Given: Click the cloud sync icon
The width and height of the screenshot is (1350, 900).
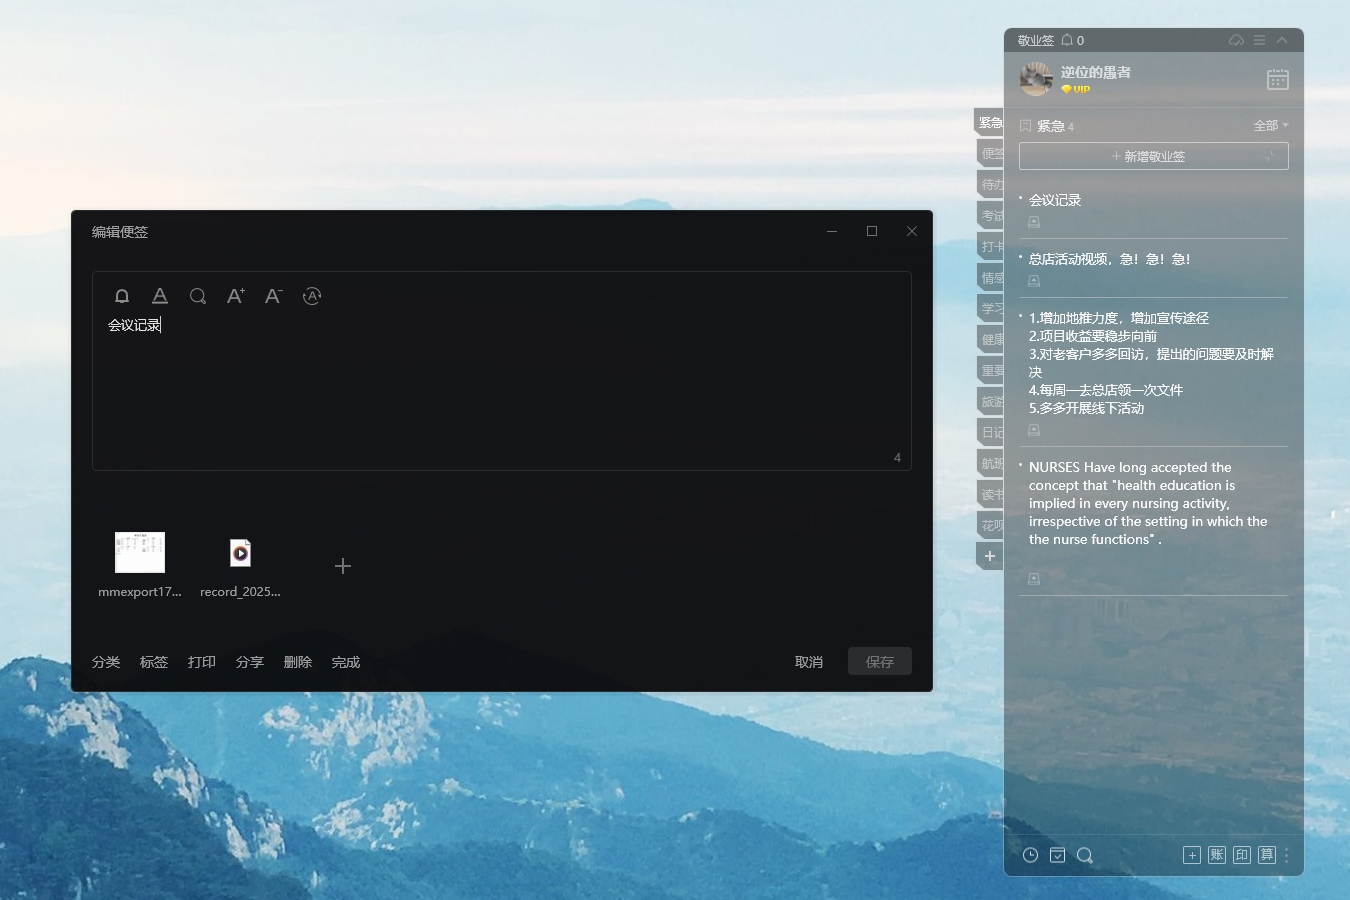Looking at the screenshot, I should pyautogui.click(x=1236, y=40).
